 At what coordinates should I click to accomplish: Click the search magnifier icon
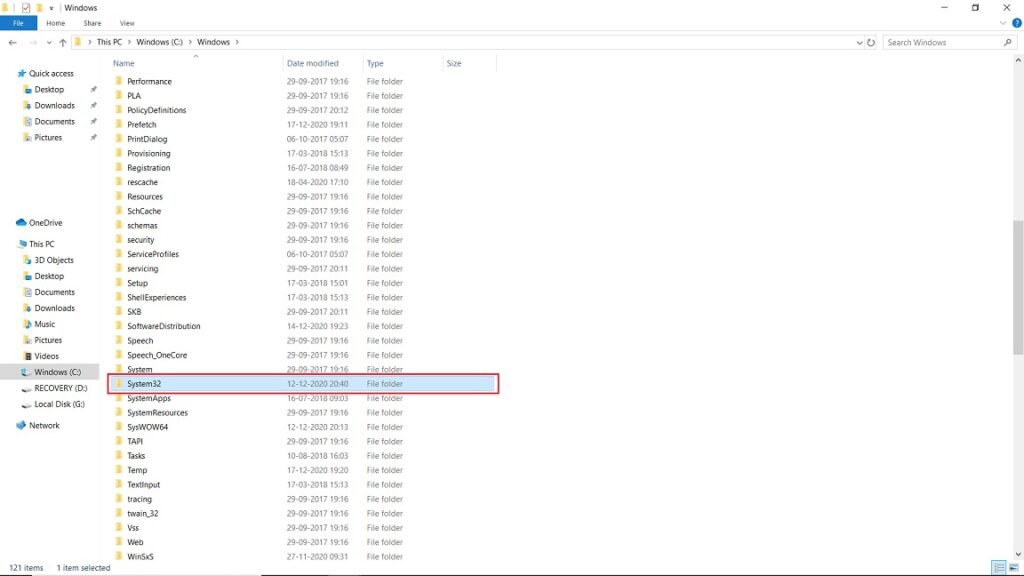(1008, 42)
